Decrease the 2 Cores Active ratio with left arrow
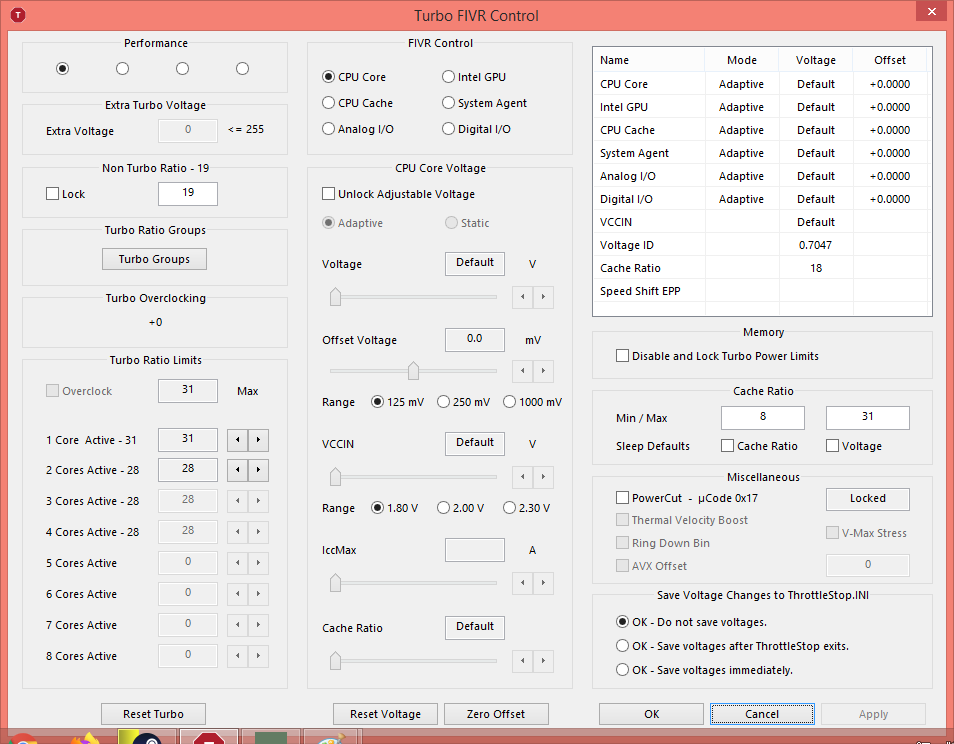Viewport: 954px width, 744px height. click(x=237, y=470)
